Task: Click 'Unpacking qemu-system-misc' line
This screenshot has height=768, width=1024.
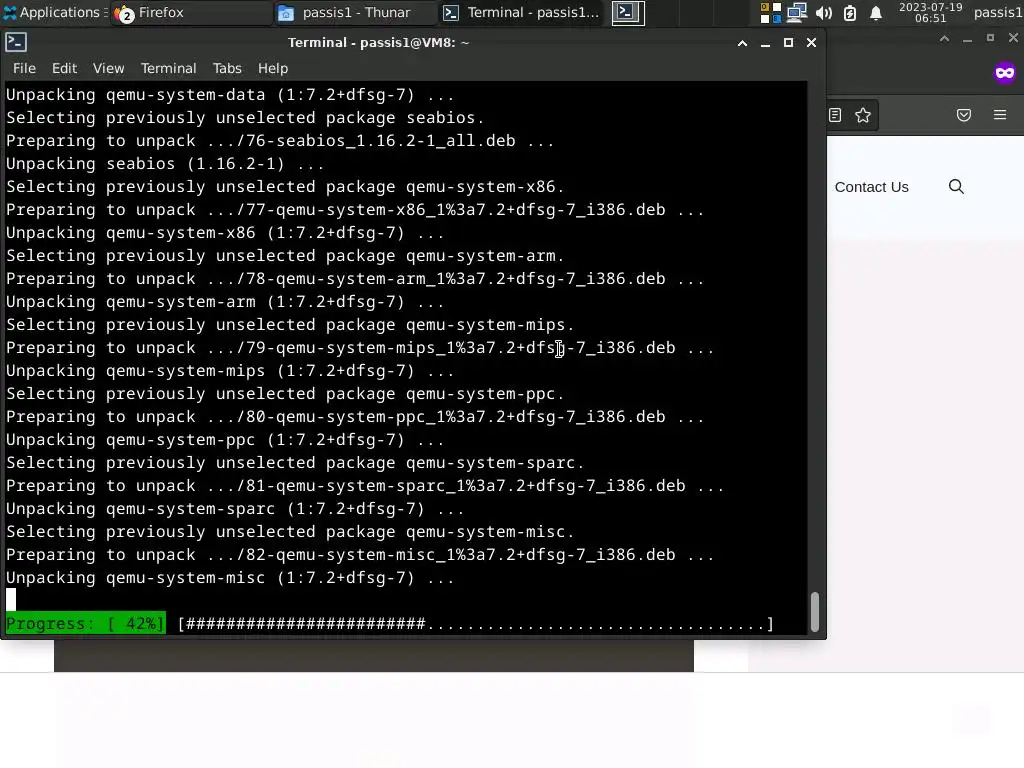Action: pos(230,578)
